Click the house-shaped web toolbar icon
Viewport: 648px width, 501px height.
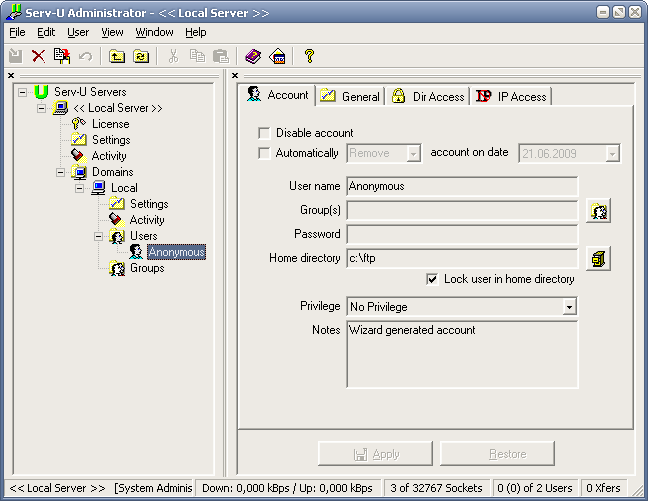click(277, 56)
